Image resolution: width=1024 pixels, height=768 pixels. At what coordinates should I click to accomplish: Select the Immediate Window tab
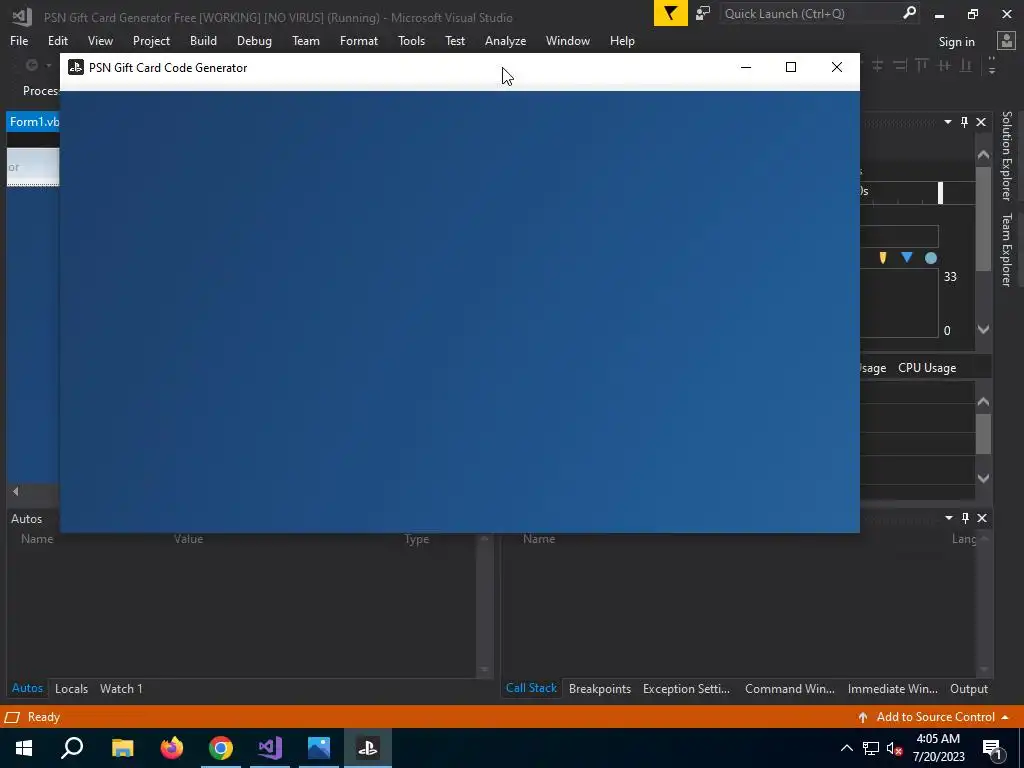pyautogui.click(x=892, y=689)
